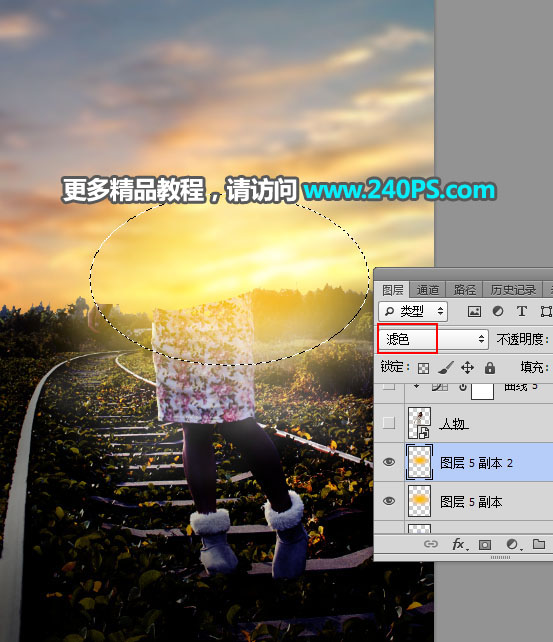
Task: Toggle lock all padlock icon
Action: tap(490, 368)
